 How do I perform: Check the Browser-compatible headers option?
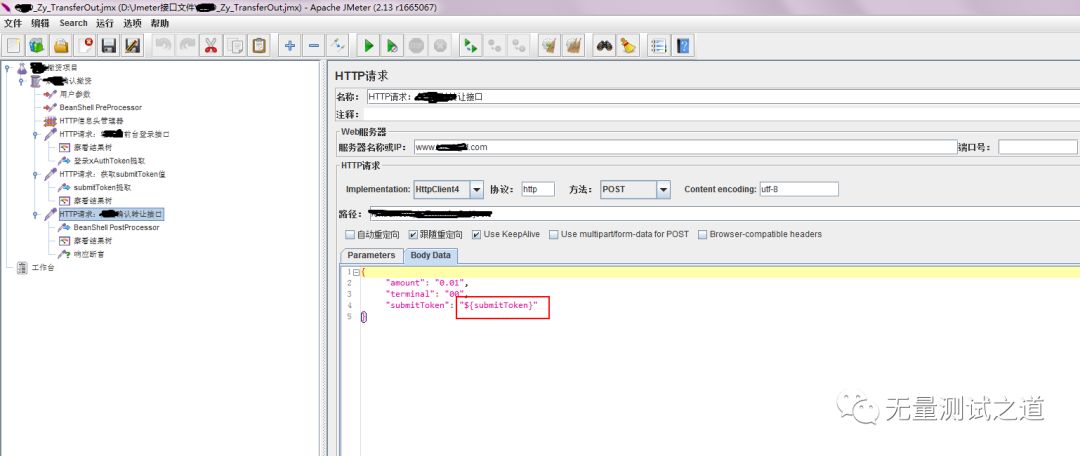[x=702, y=234]
